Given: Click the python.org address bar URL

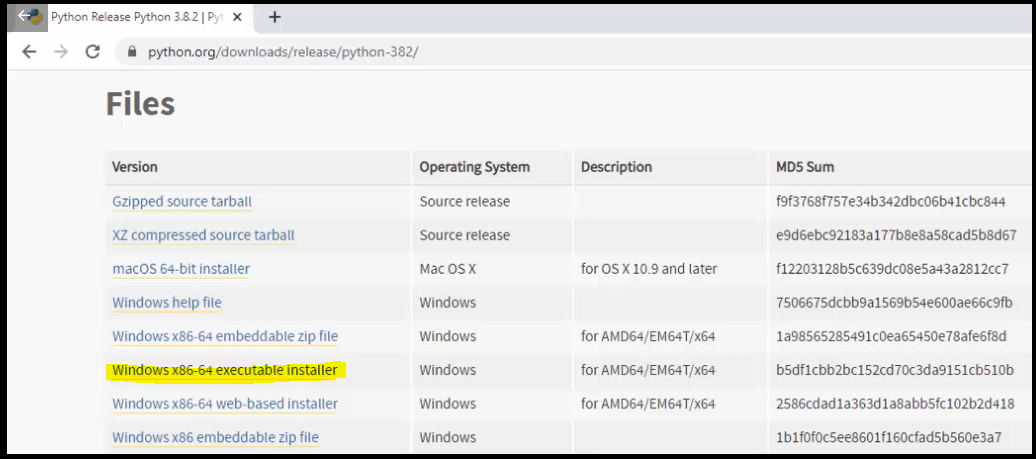Looking at the screenshot, I should pos(283,52).
